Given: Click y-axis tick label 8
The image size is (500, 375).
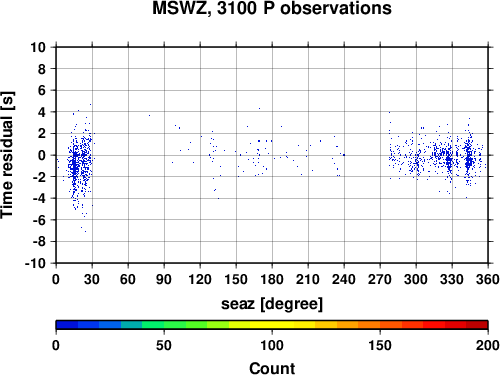Looking at the screenshot, I should point(42,69).
